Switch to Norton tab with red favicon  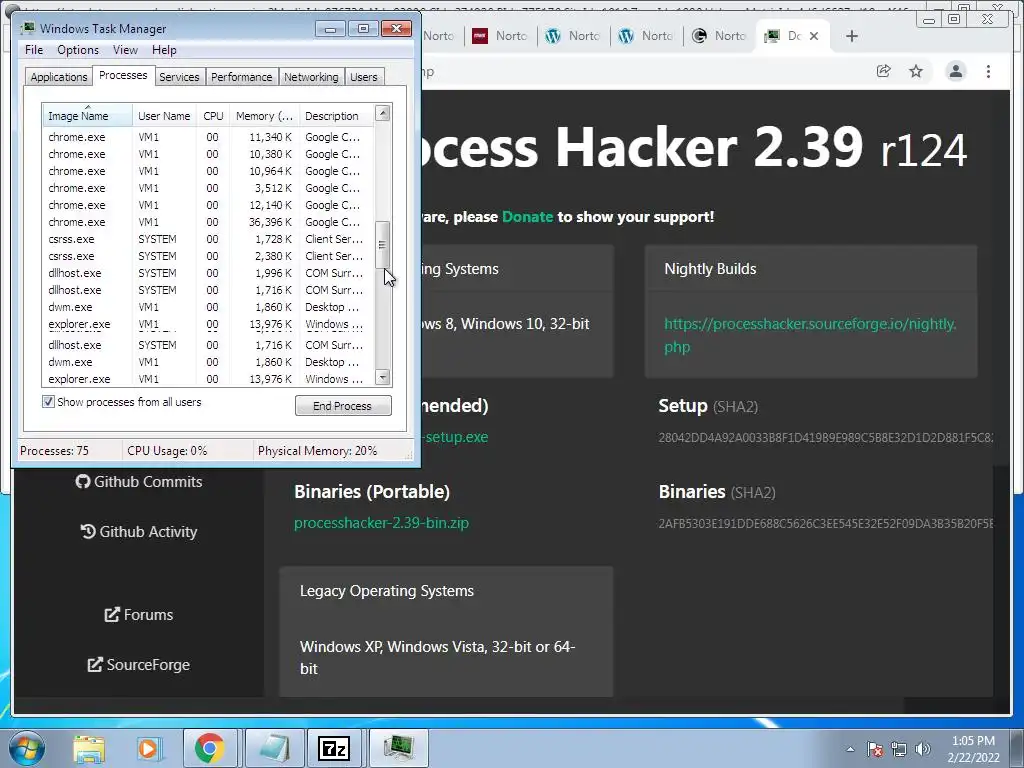pos(500,36)
